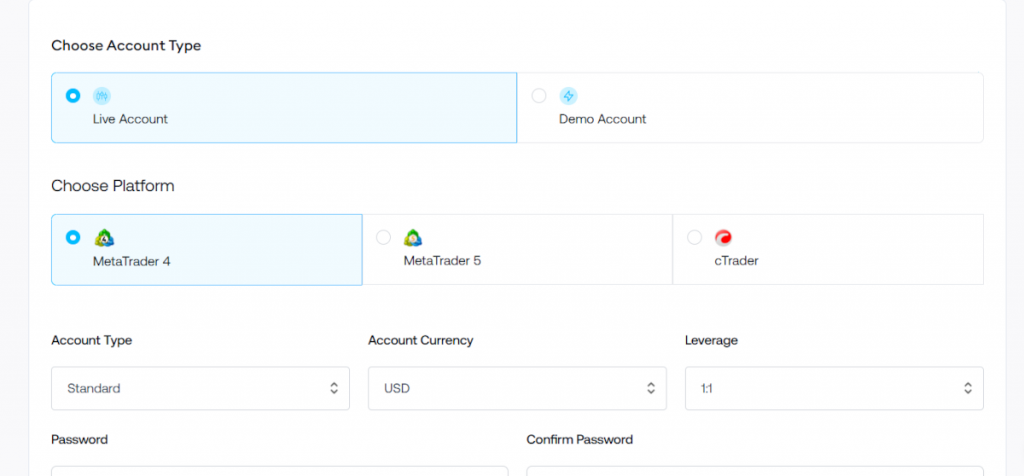Click the MetaTrader 5 platform label
This screenshot has height=476, width=1024.
(x=442, y=261)
